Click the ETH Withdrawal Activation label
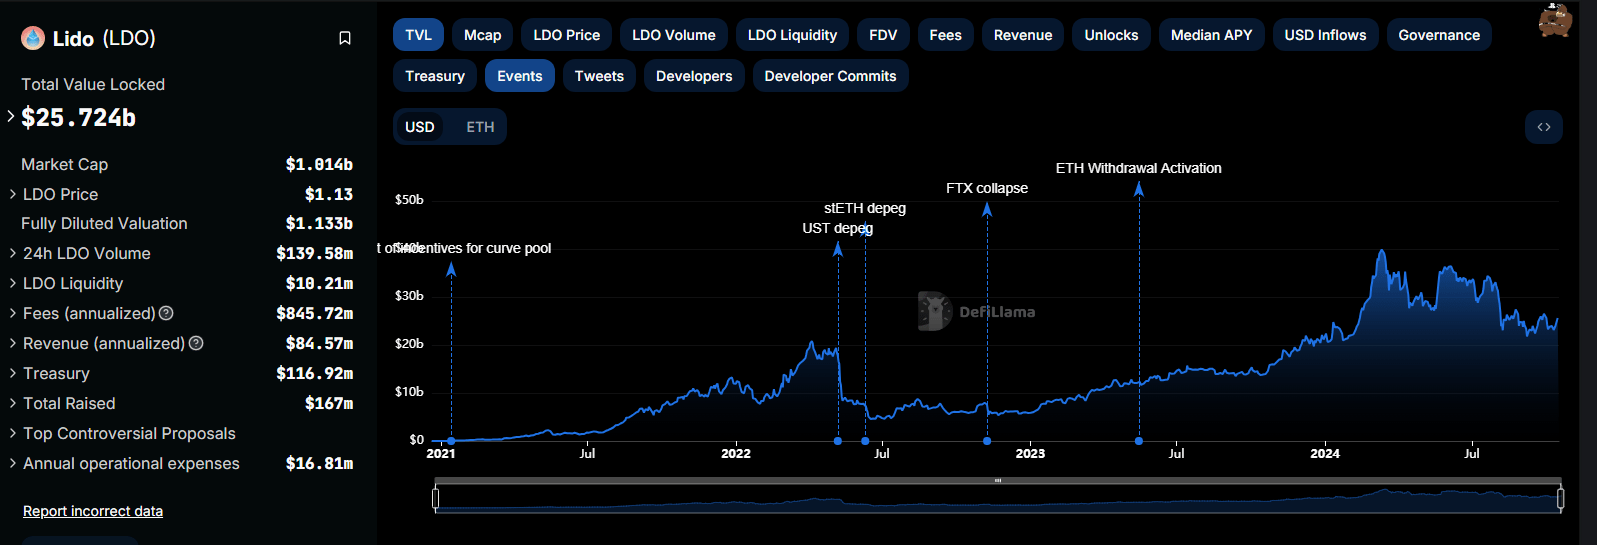Viewport: 1597px width, 545px height. 1139,168
